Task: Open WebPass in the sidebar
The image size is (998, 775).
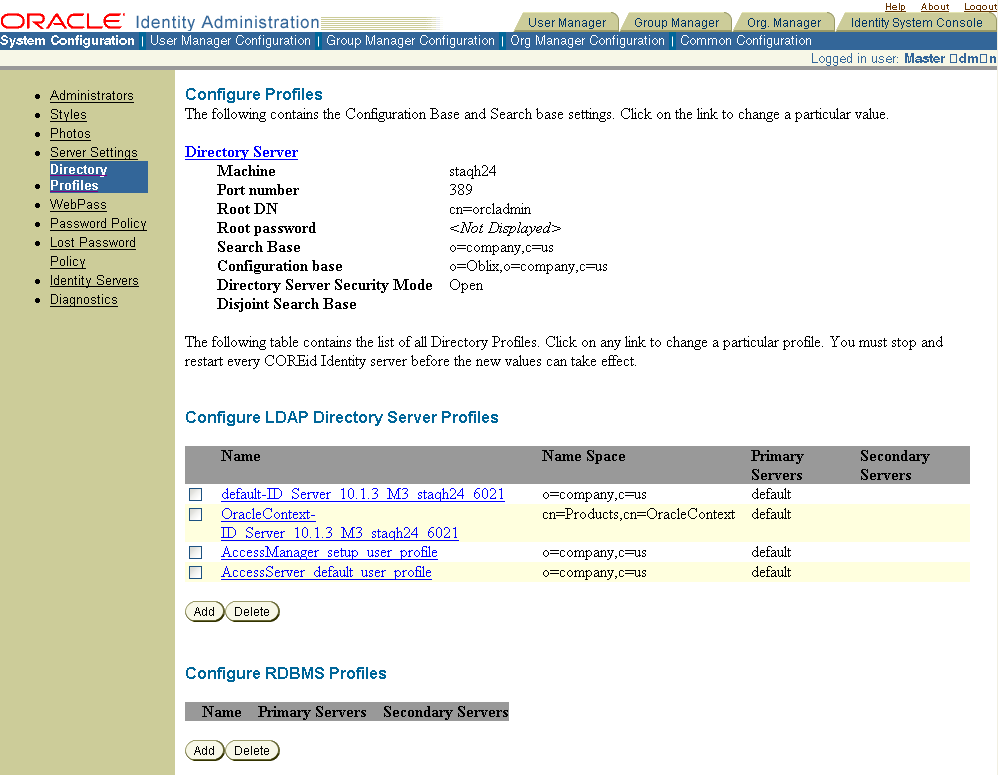Action: coord(78,204)
